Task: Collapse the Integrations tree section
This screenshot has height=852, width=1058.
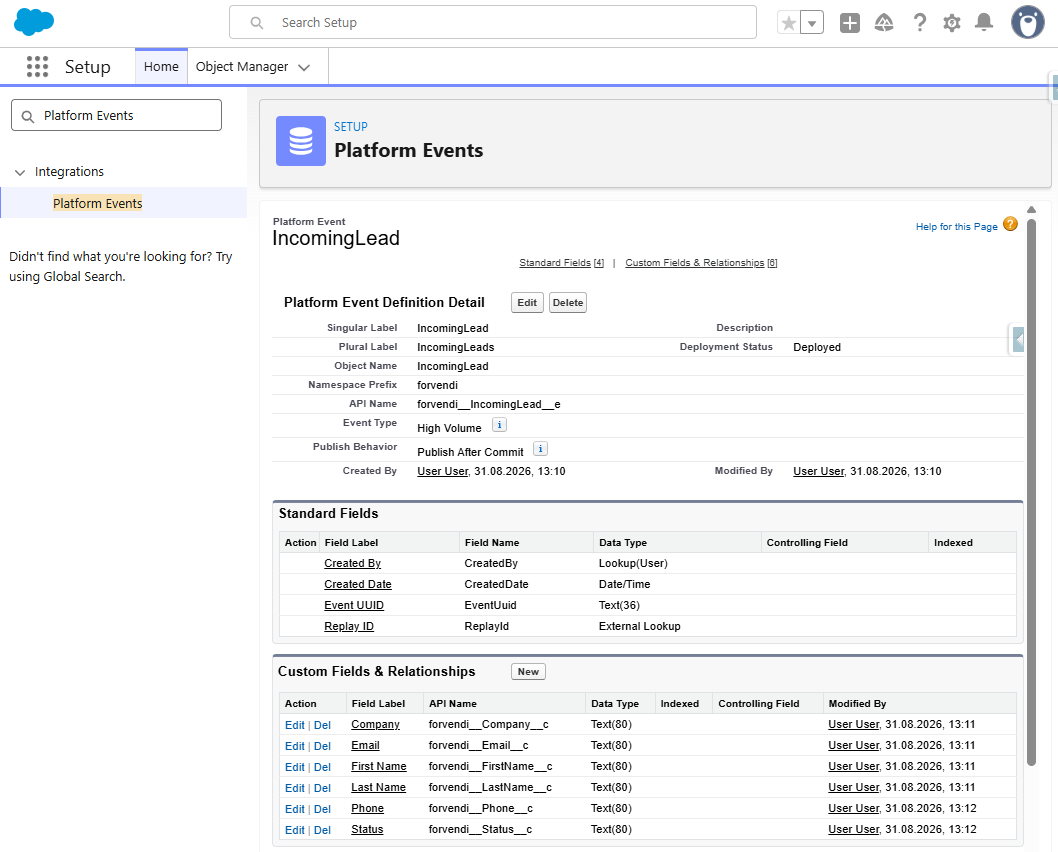Action: 20,173
